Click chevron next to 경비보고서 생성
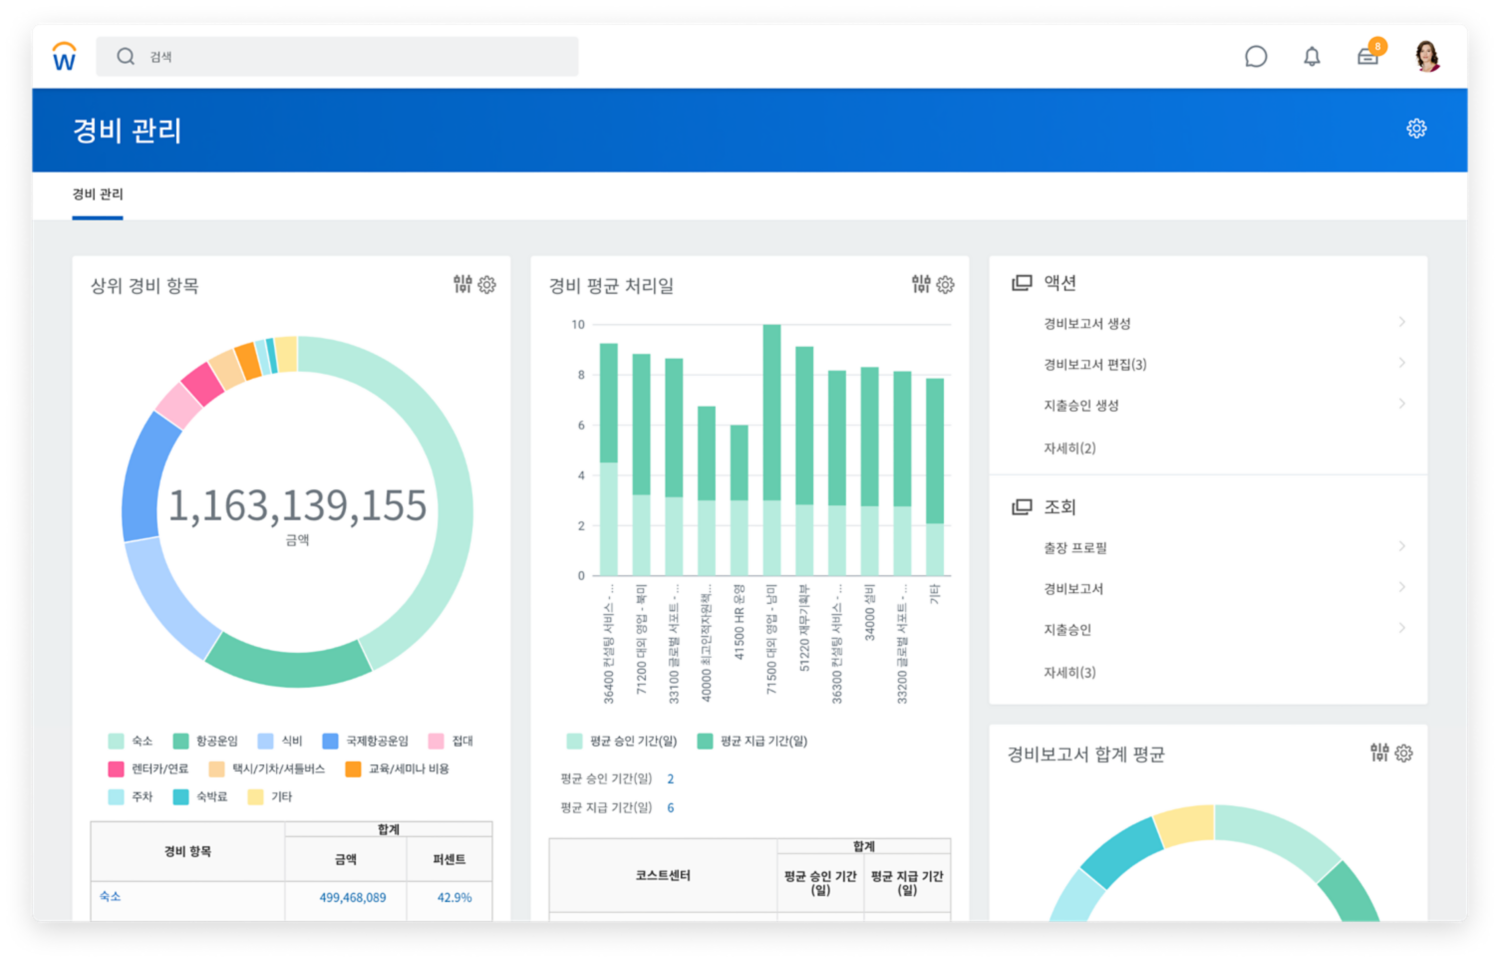 (1402, 322)
